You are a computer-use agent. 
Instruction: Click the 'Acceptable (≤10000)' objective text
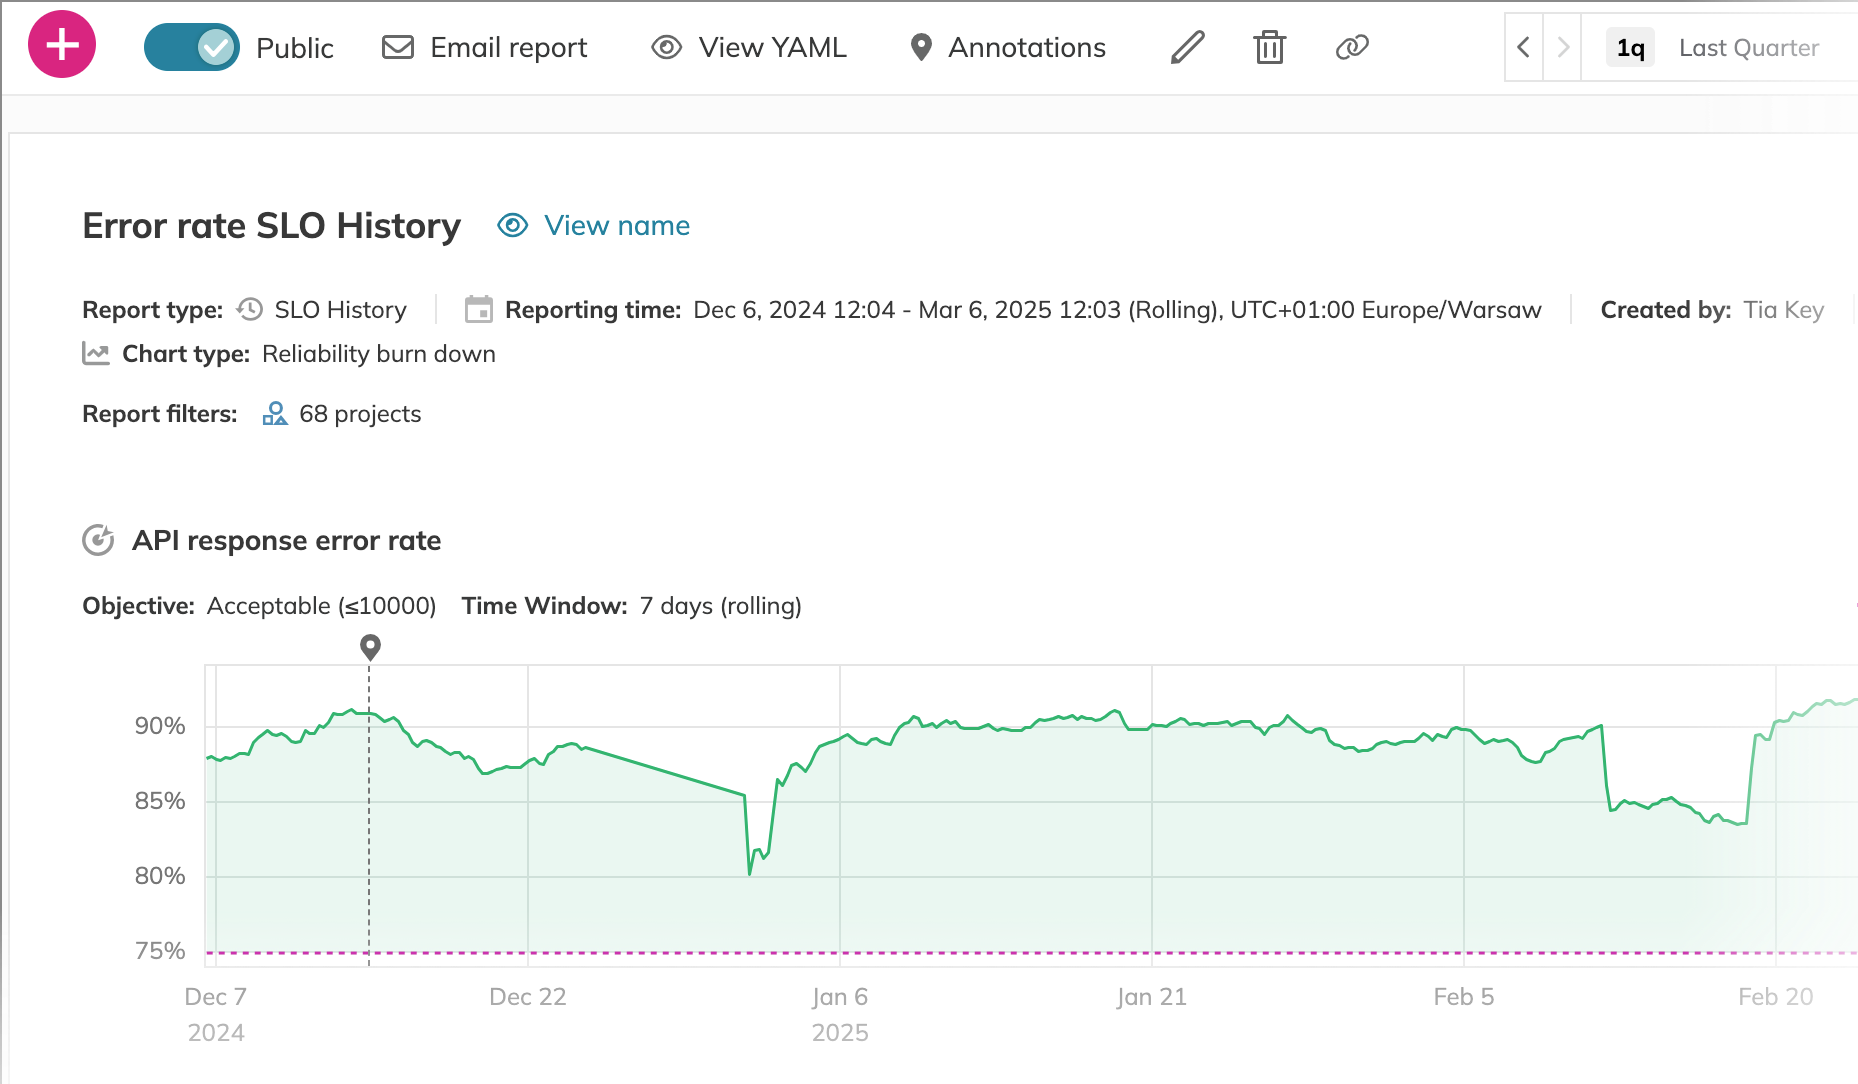point(321,606)
